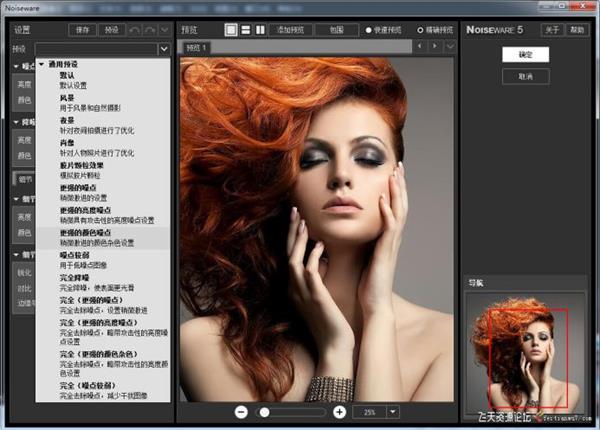Choose the 肖像 preset from the list
600x430 pixels.
pyautogui.click(x=67, y=143)
